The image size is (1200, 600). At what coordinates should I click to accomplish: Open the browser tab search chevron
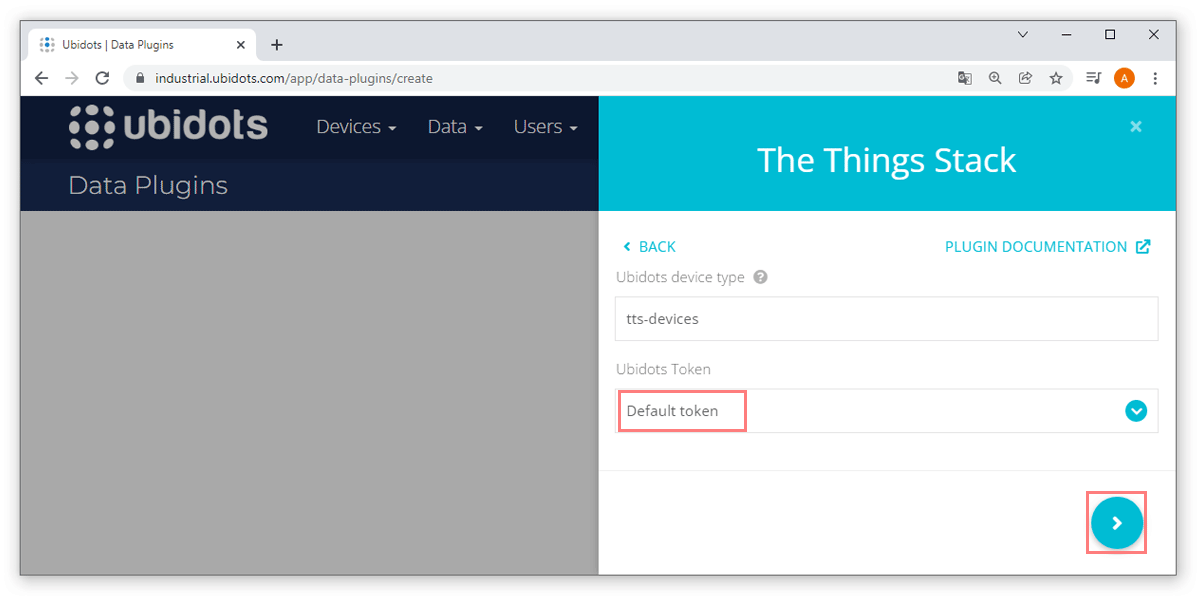[x=1023, y=34]
